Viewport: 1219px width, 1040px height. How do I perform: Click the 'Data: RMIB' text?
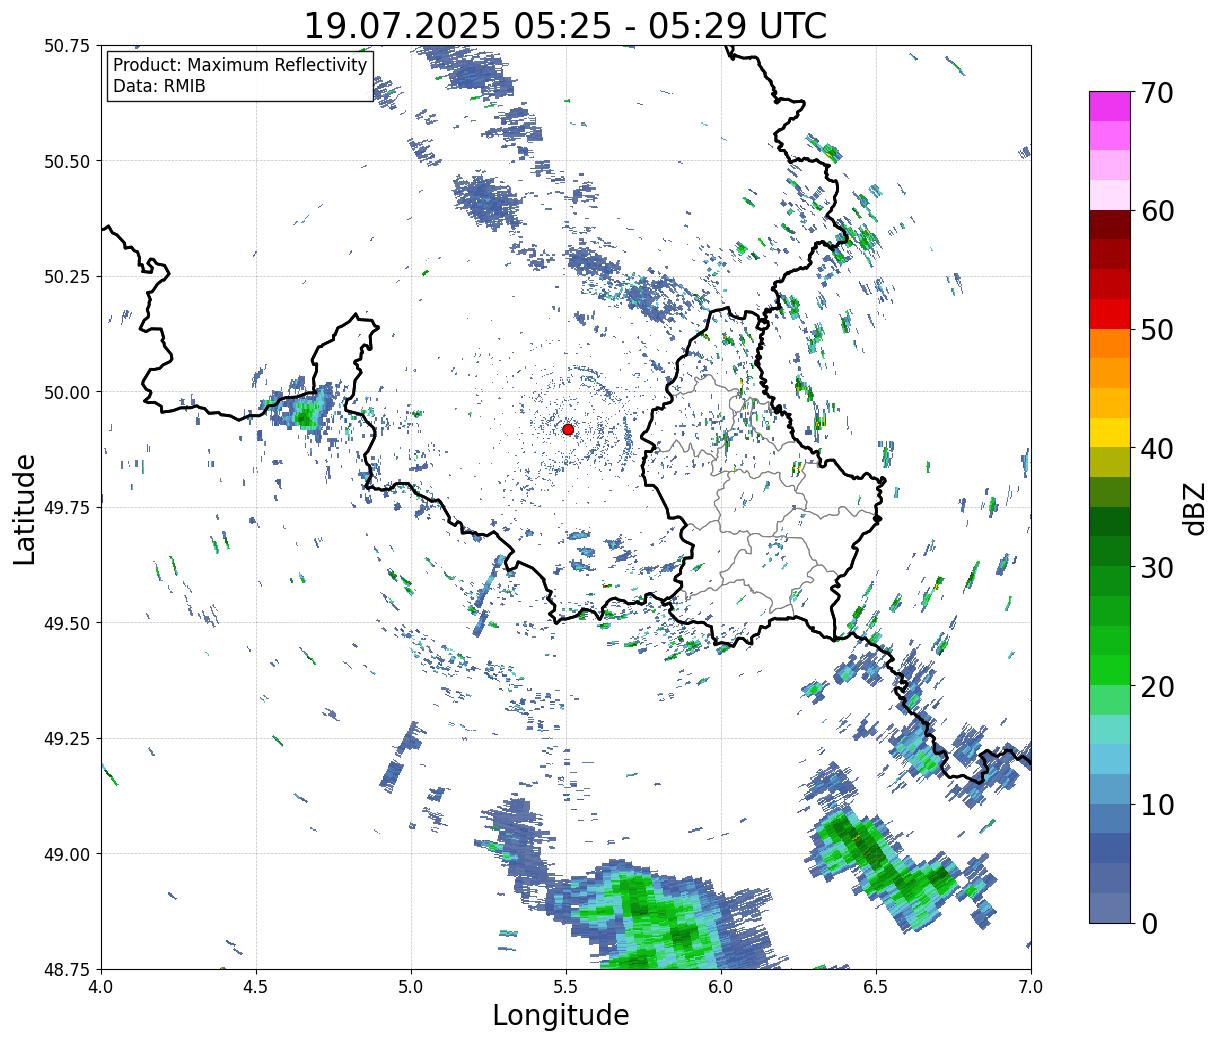159,87
